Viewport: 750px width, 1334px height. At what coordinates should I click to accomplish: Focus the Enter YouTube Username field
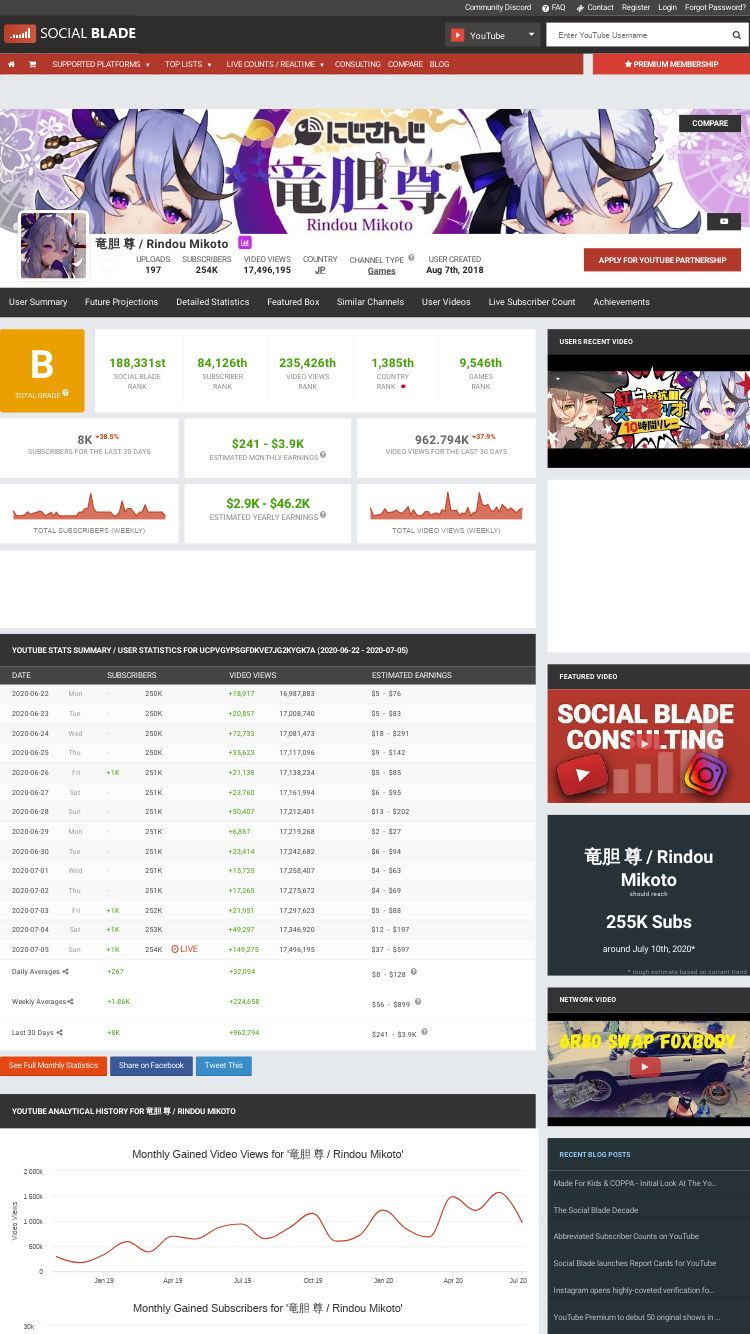pos(637,35)
